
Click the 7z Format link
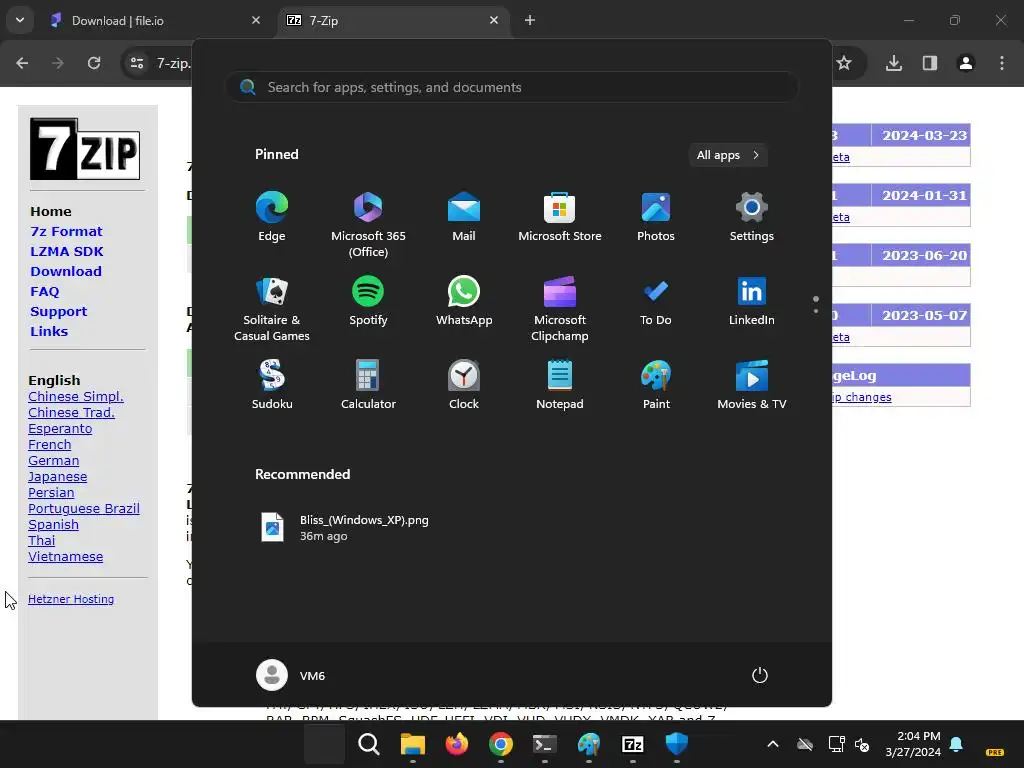[x=66, y=231]
